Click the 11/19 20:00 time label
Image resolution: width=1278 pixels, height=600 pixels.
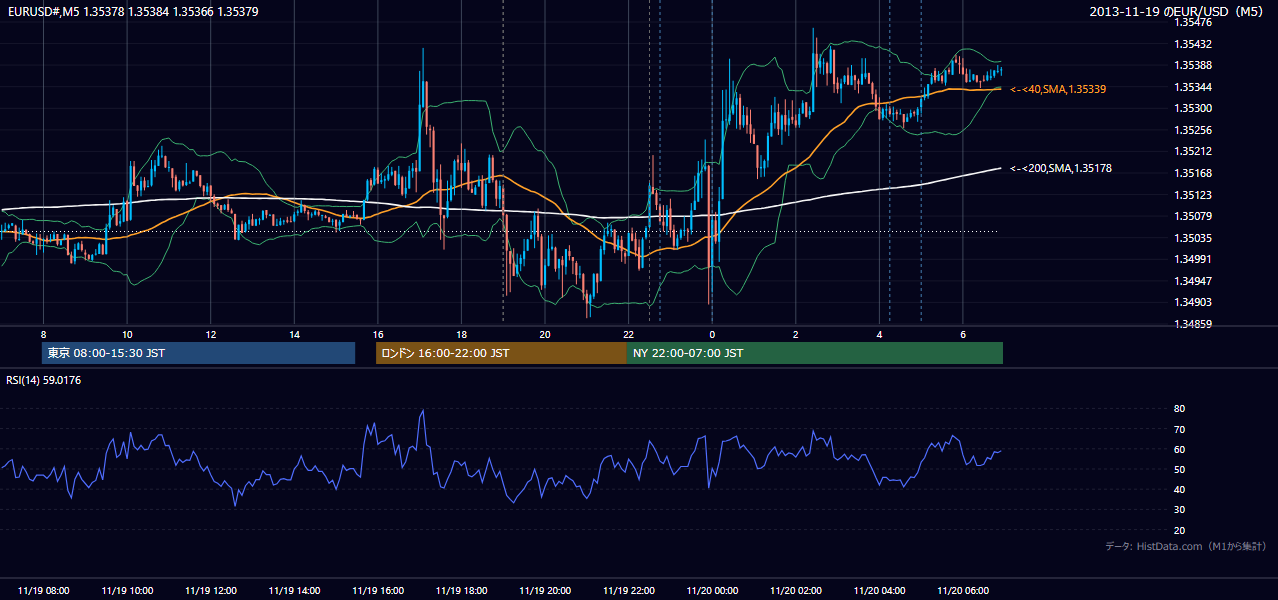545,591
